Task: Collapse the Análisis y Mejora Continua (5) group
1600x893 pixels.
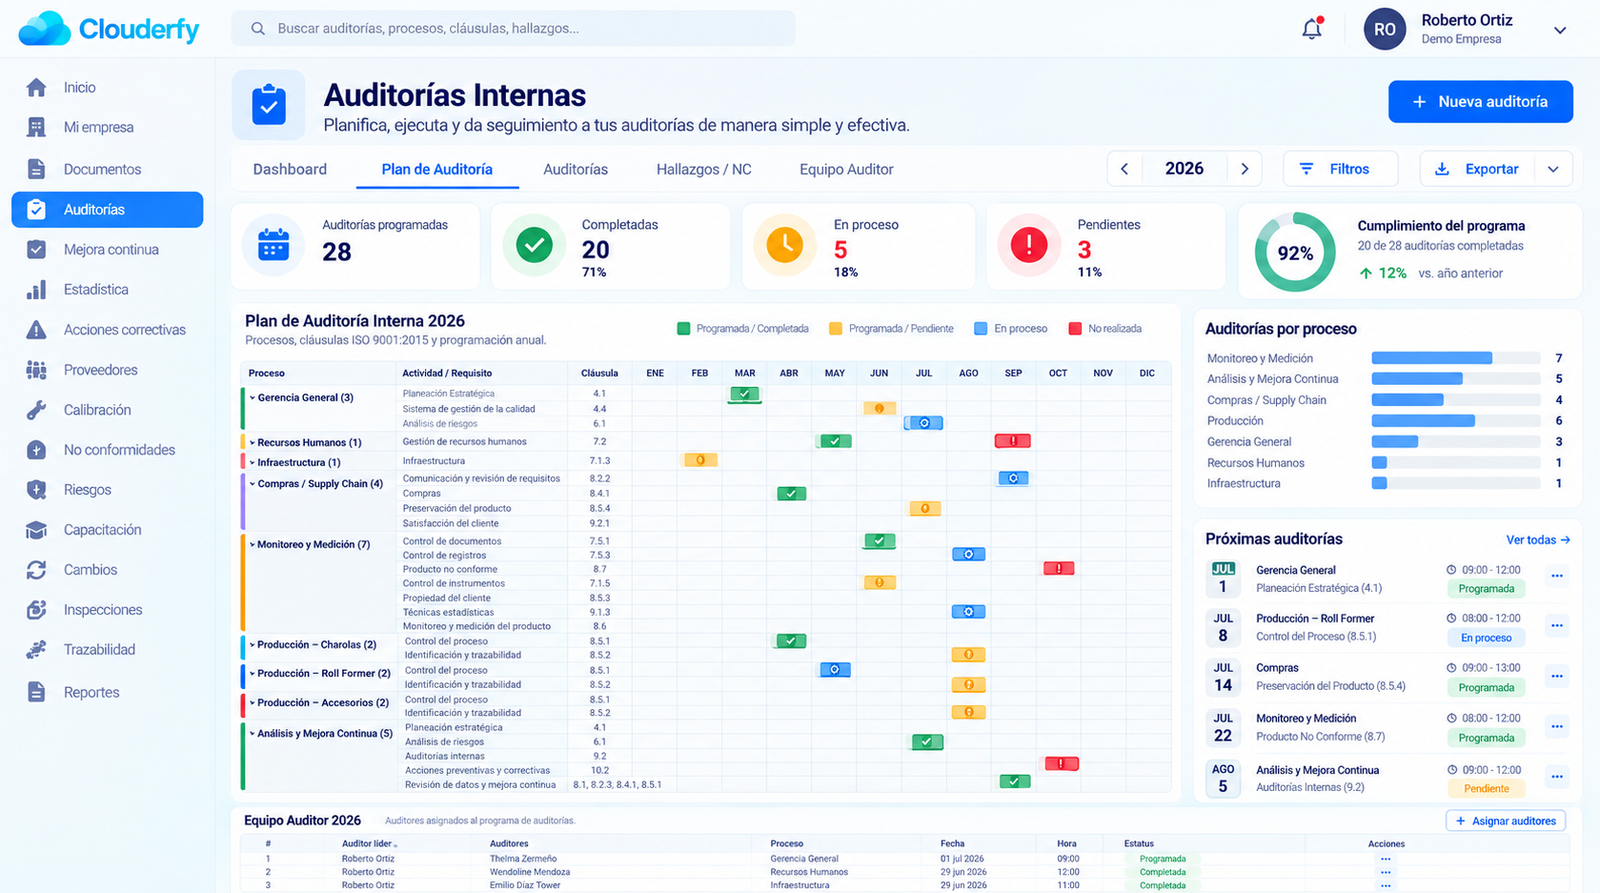Action: [x=252, y=733]
